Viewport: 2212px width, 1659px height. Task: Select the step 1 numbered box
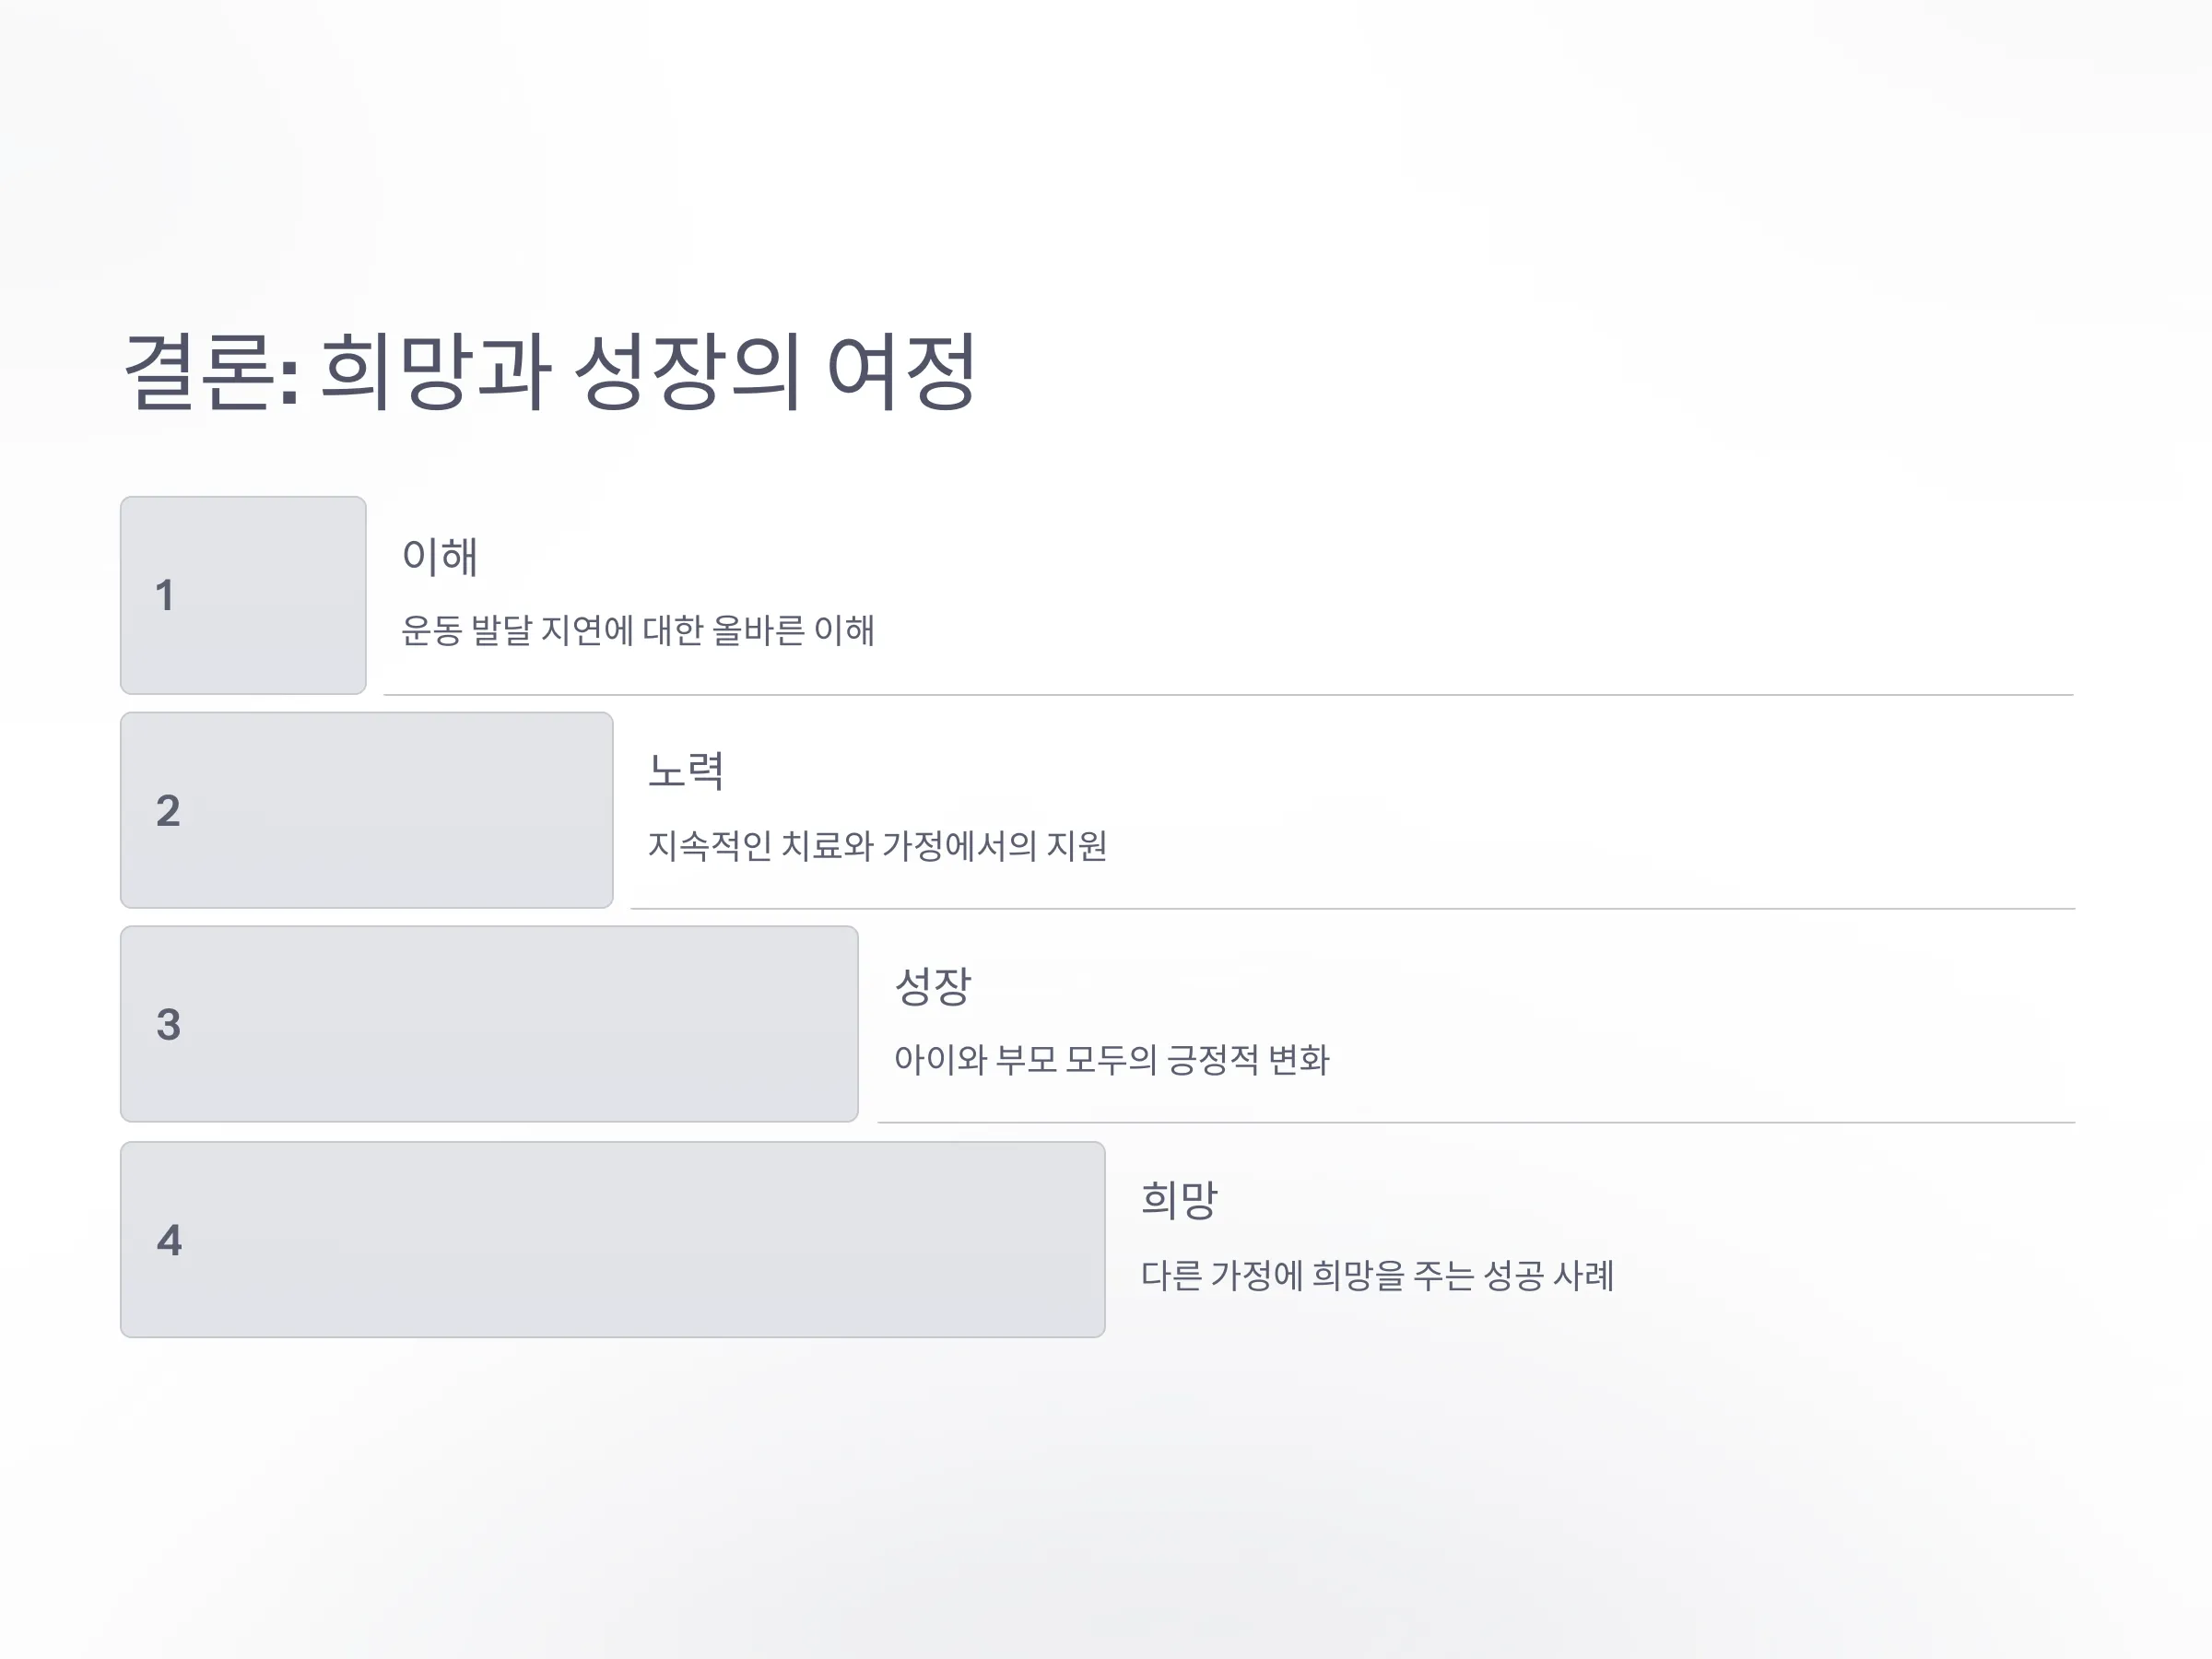coord(243,595)
